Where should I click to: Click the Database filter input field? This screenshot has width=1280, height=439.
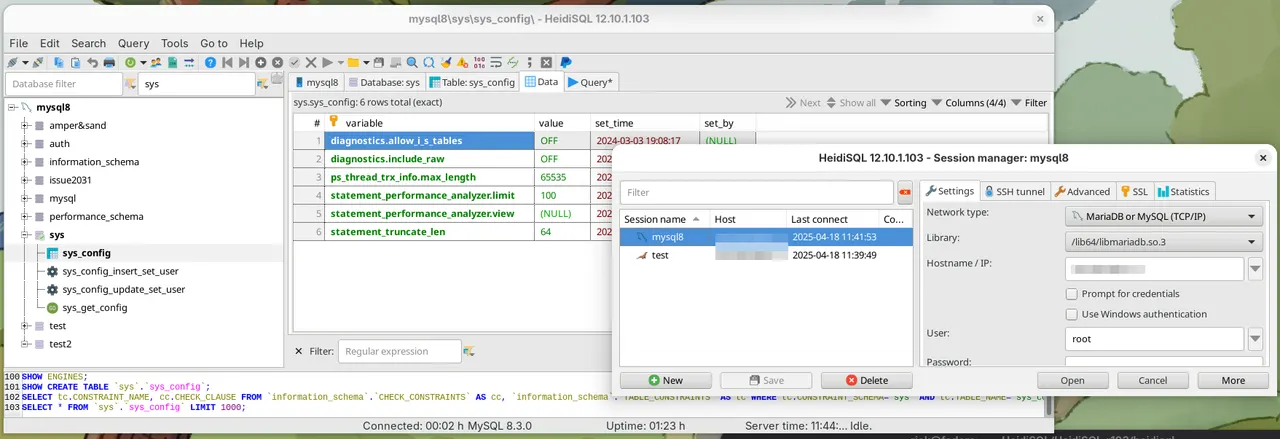tap(64, 84)
